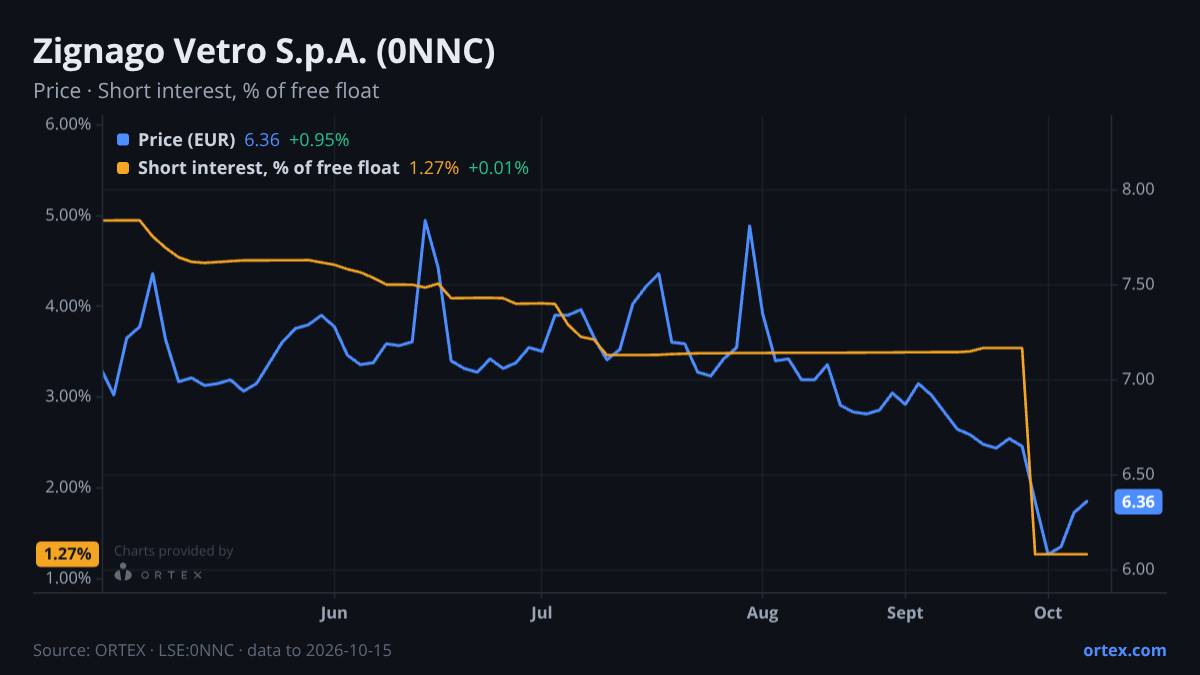Image resolution: width=1200 pixels, height=675 pixels.
Task: Click the Aug x-axis label
Action: [763, 612]
